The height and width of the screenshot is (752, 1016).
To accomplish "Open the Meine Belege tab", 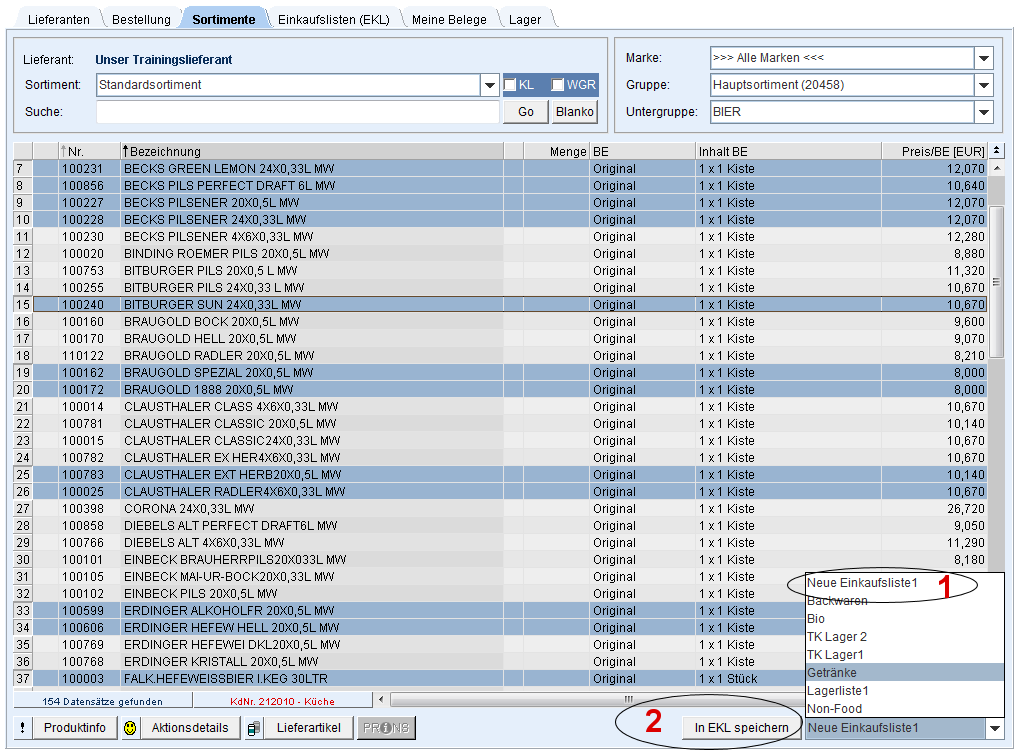I will click(449, 19).
